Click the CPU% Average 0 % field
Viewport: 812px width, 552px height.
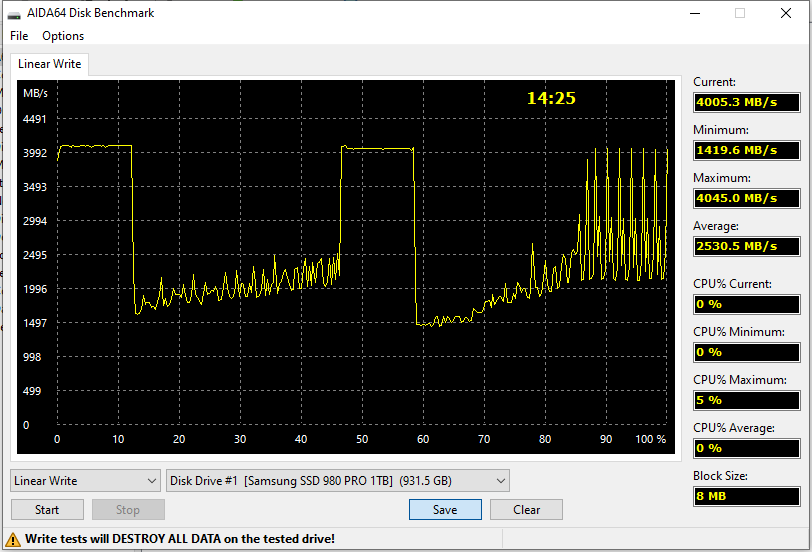click(747, 448)
